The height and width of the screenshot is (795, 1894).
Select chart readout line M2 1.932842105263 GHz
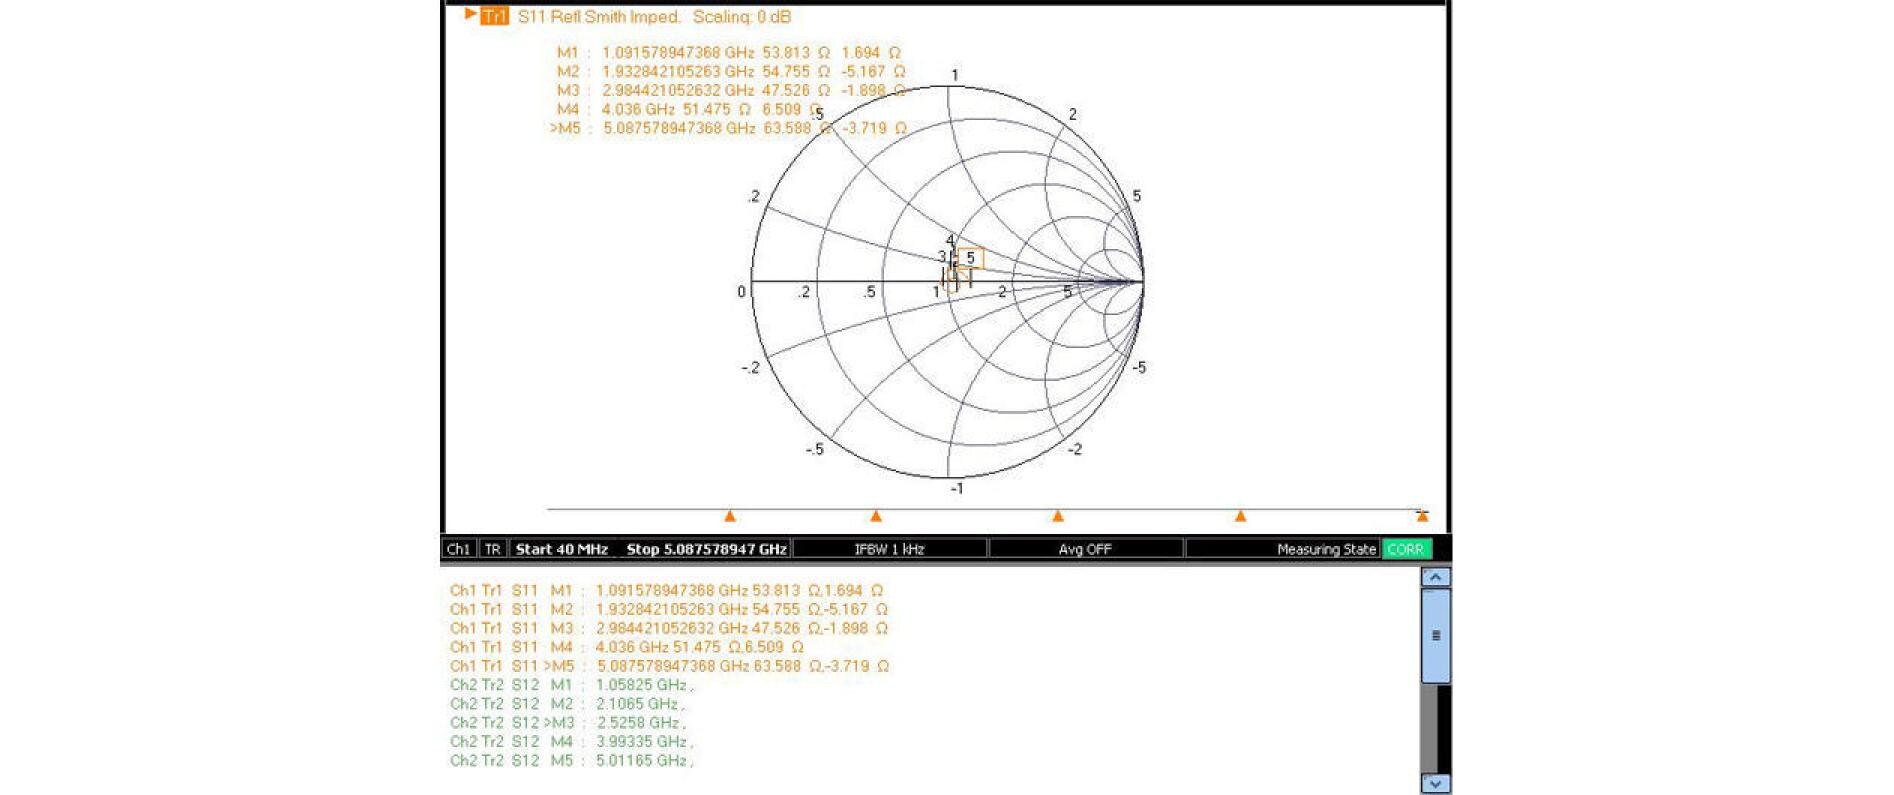[731, 72]
